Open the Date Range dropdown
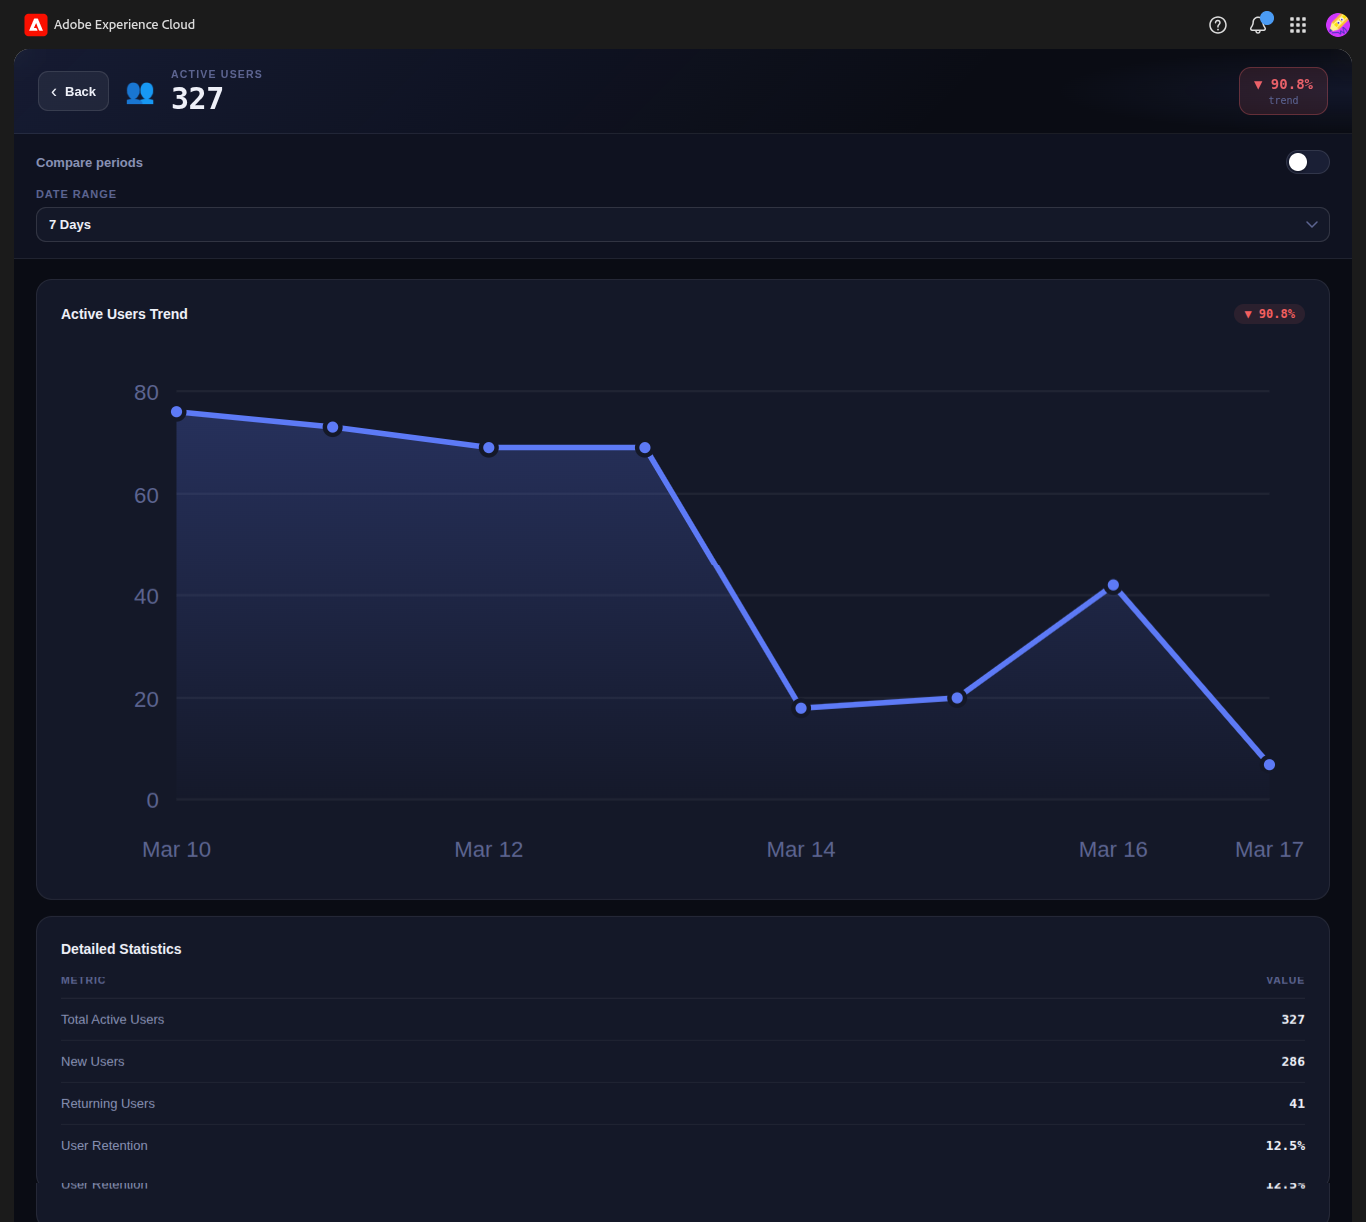The image size is (1366, 1222). (683, 224)
